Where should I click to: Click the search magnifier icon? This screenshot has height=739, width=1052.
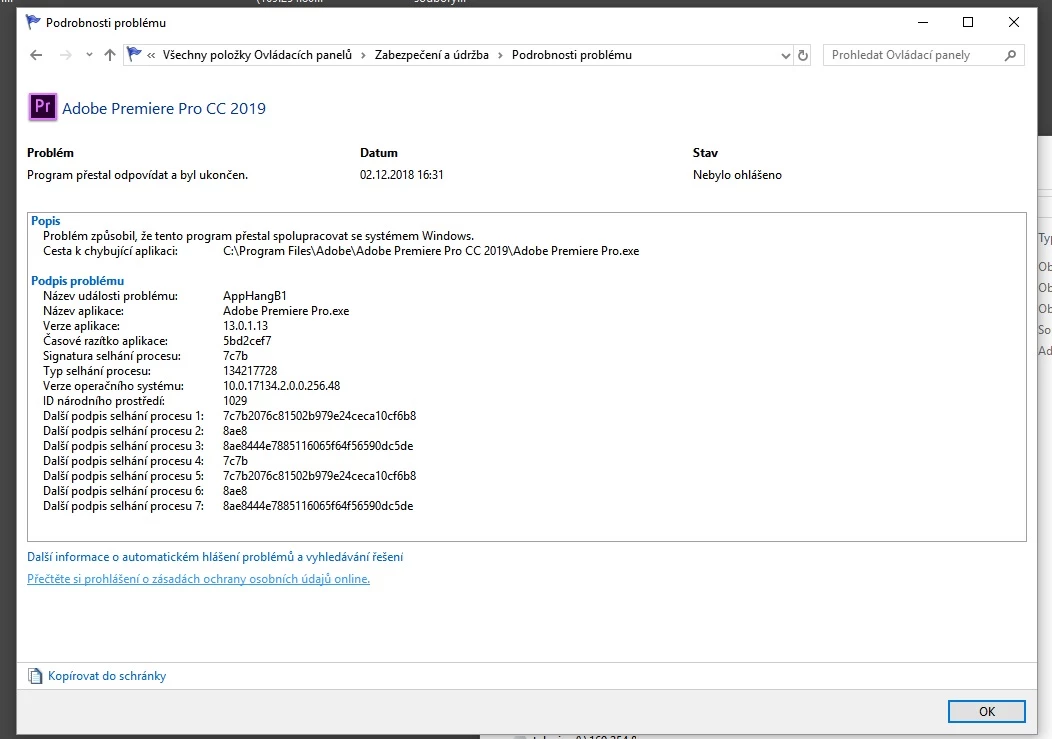[x=1010, y=55]
